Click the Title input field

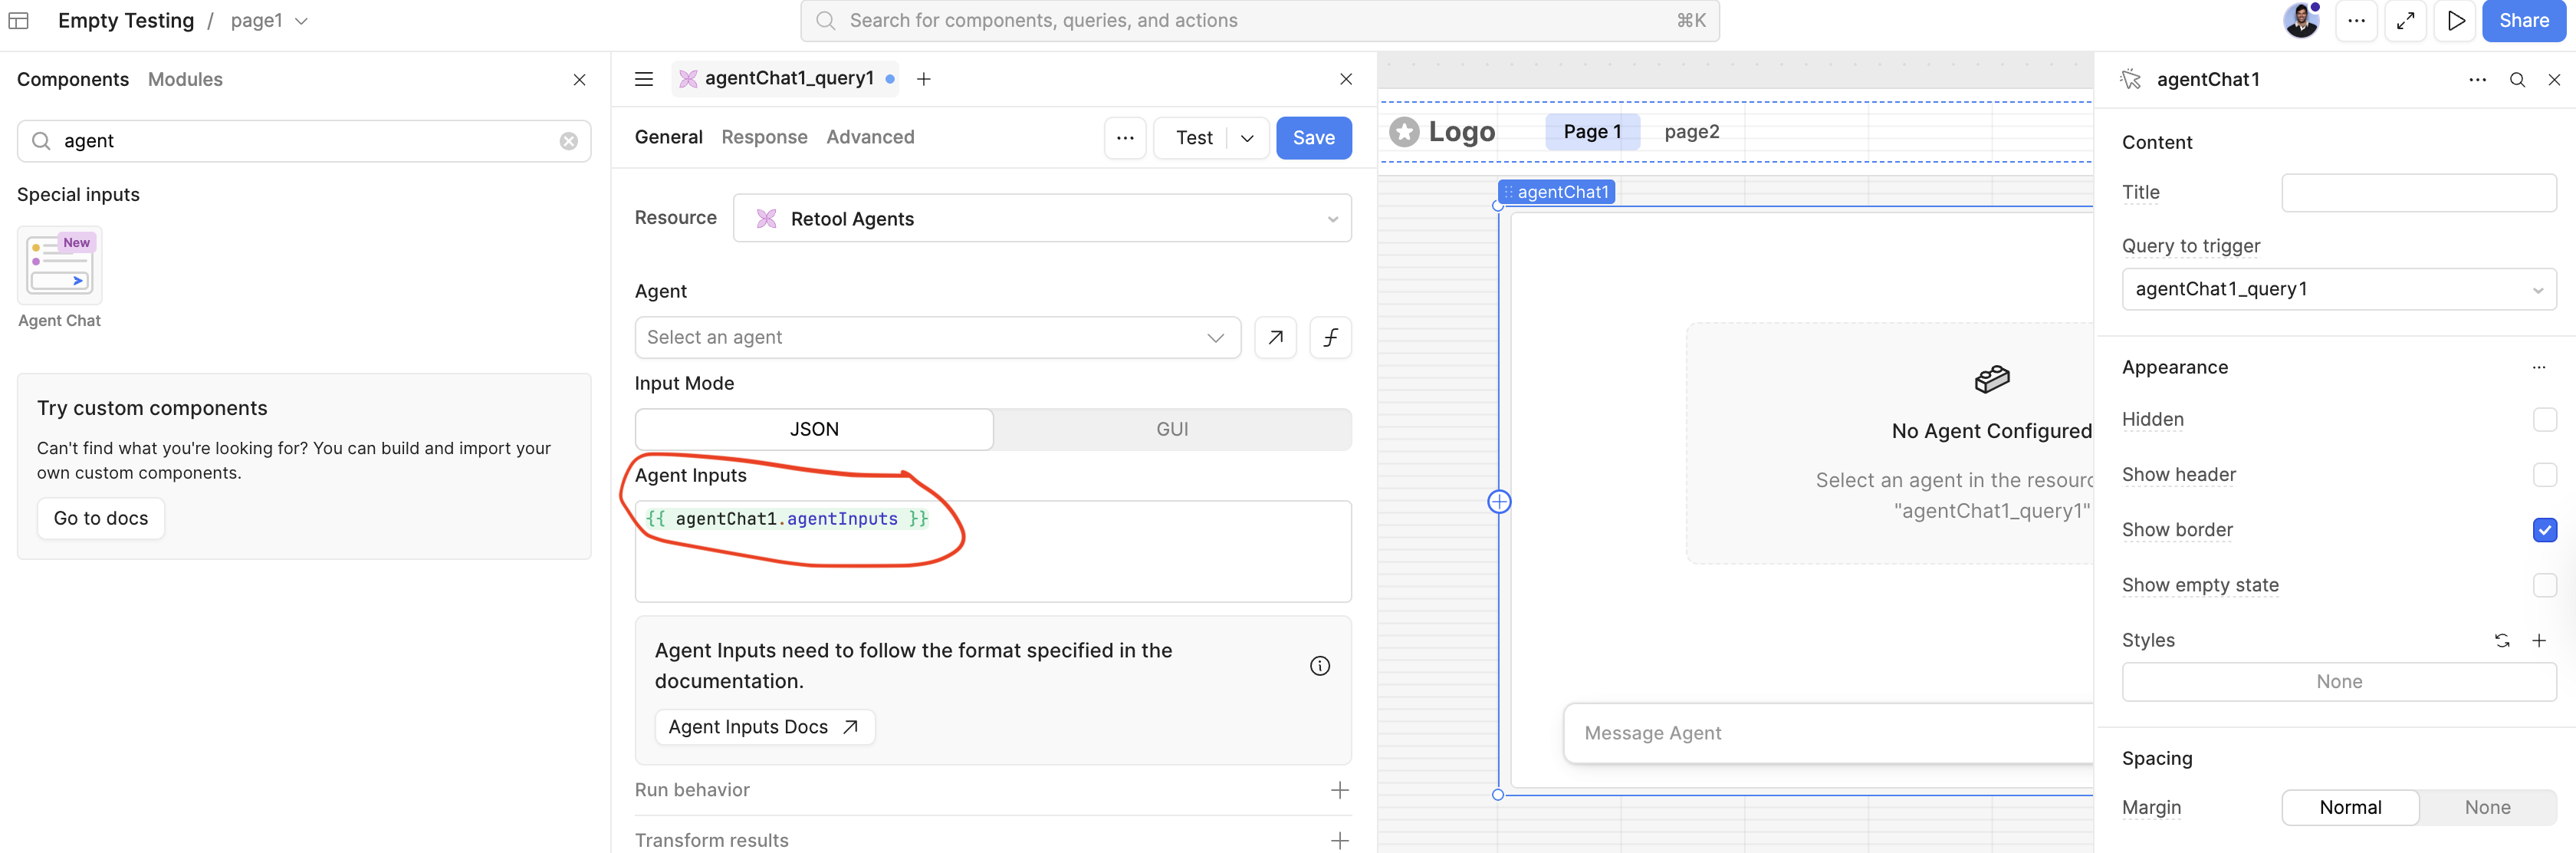pos(2418,193)
